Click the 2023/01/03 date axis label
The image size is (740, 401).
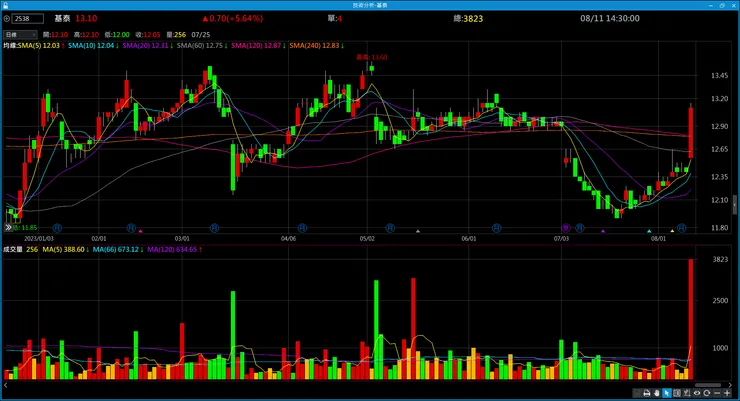pos(39,239)
